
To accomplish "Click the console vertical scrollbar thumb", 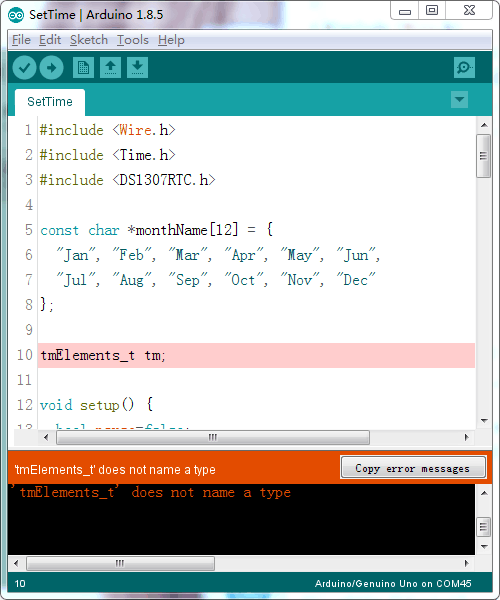I will 484,527.
